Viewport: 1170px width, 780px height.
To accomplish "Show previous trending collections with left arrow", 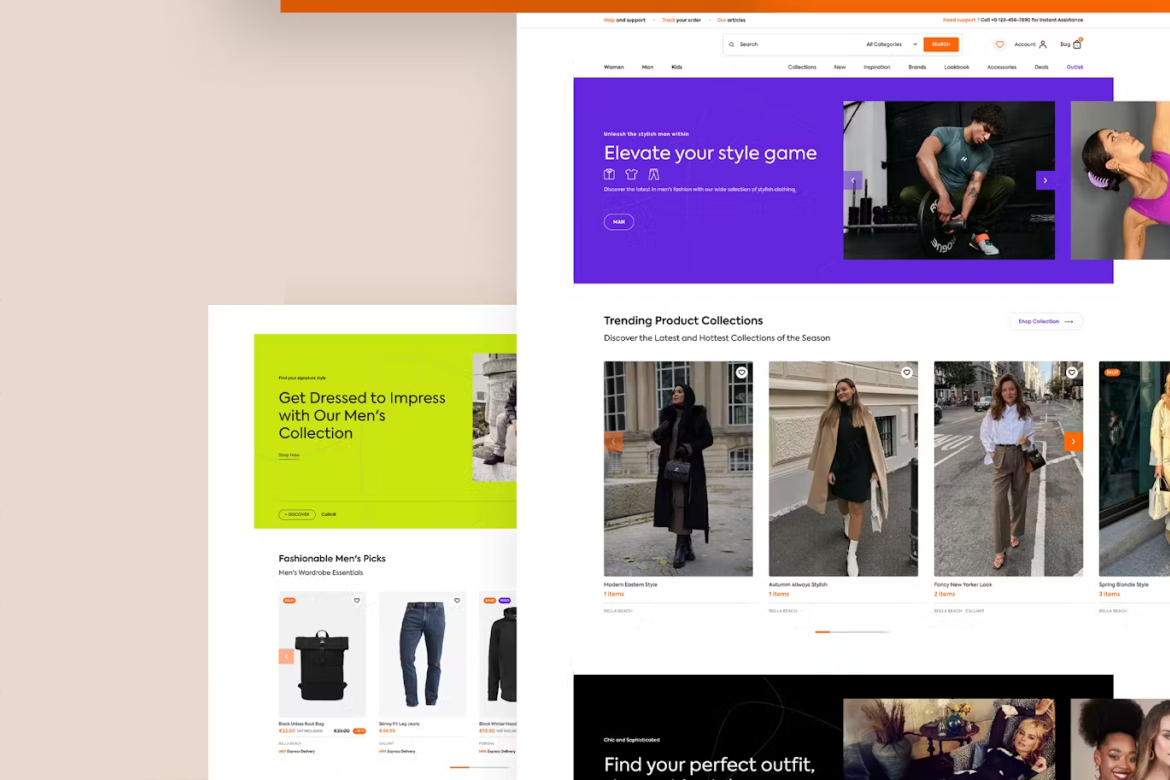I will pyautogui.click(x=613, y=442).
